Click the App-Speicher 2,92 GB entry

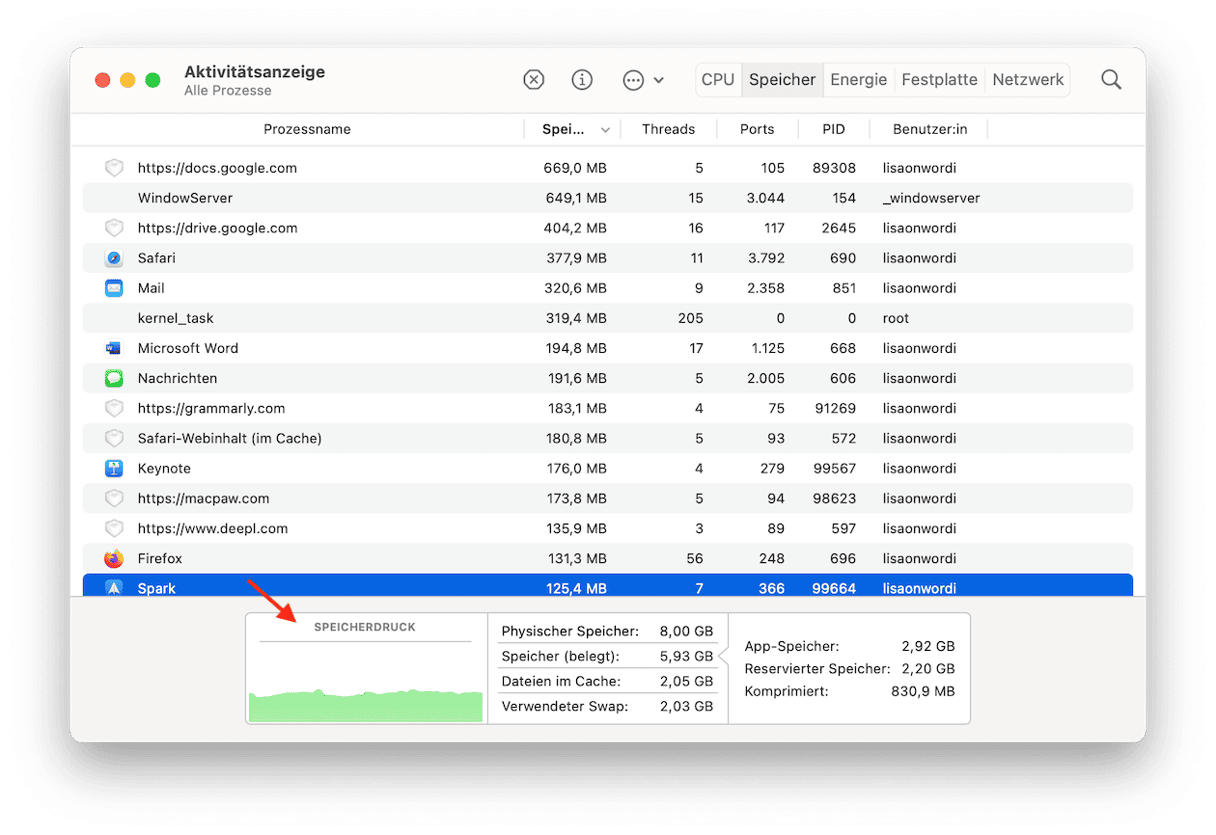click(850, 646)
